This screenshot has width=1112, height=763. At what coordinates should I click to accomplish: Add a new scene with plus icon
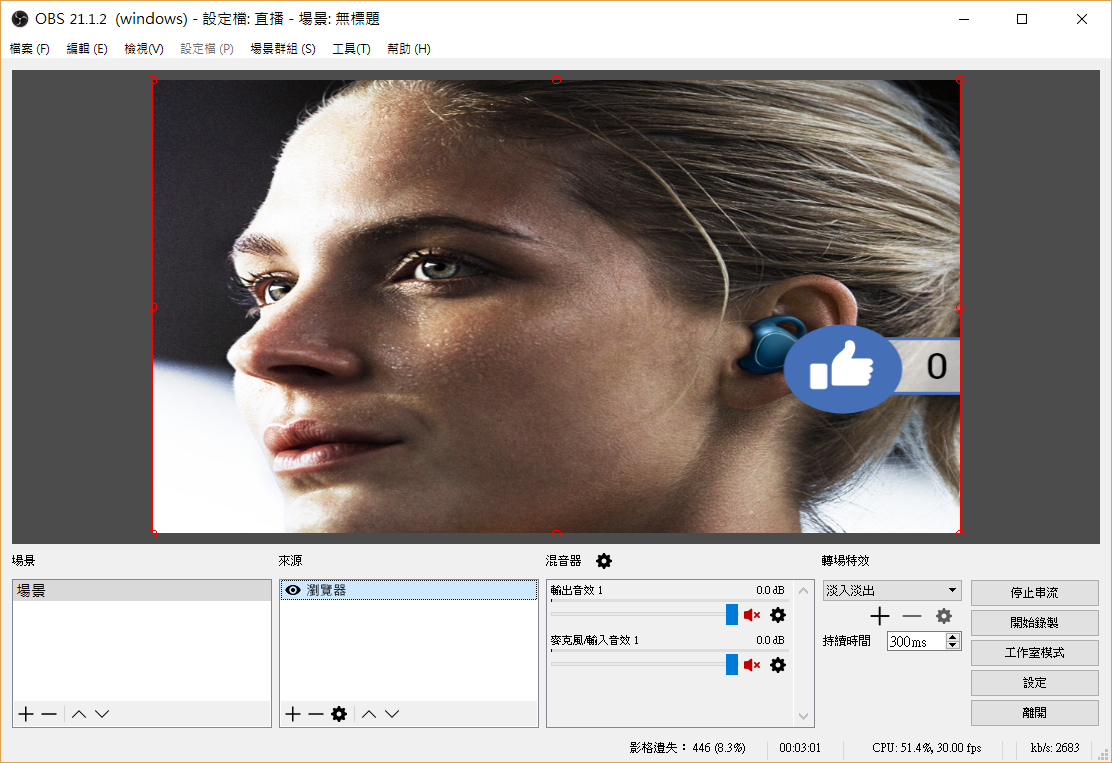click(26, 714)
